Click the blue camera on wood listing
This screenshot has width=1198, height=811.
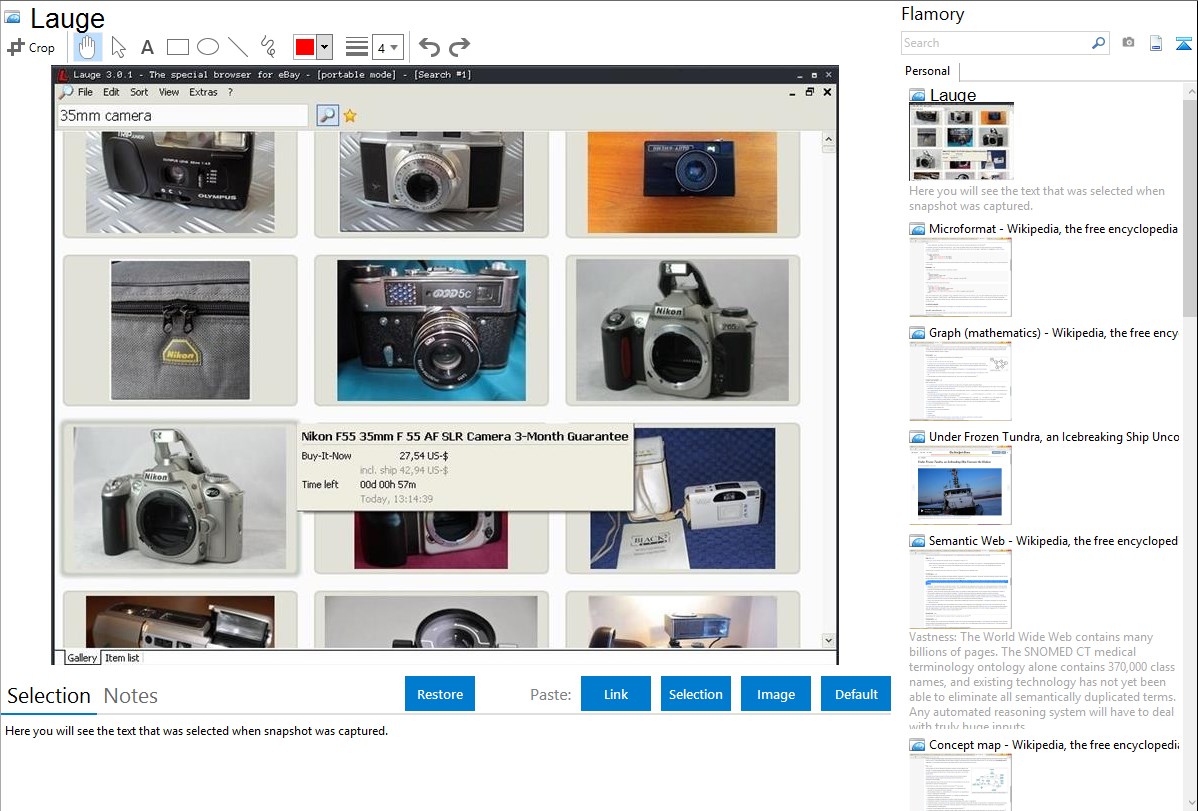pyautogui.click(x=682, y=182)
